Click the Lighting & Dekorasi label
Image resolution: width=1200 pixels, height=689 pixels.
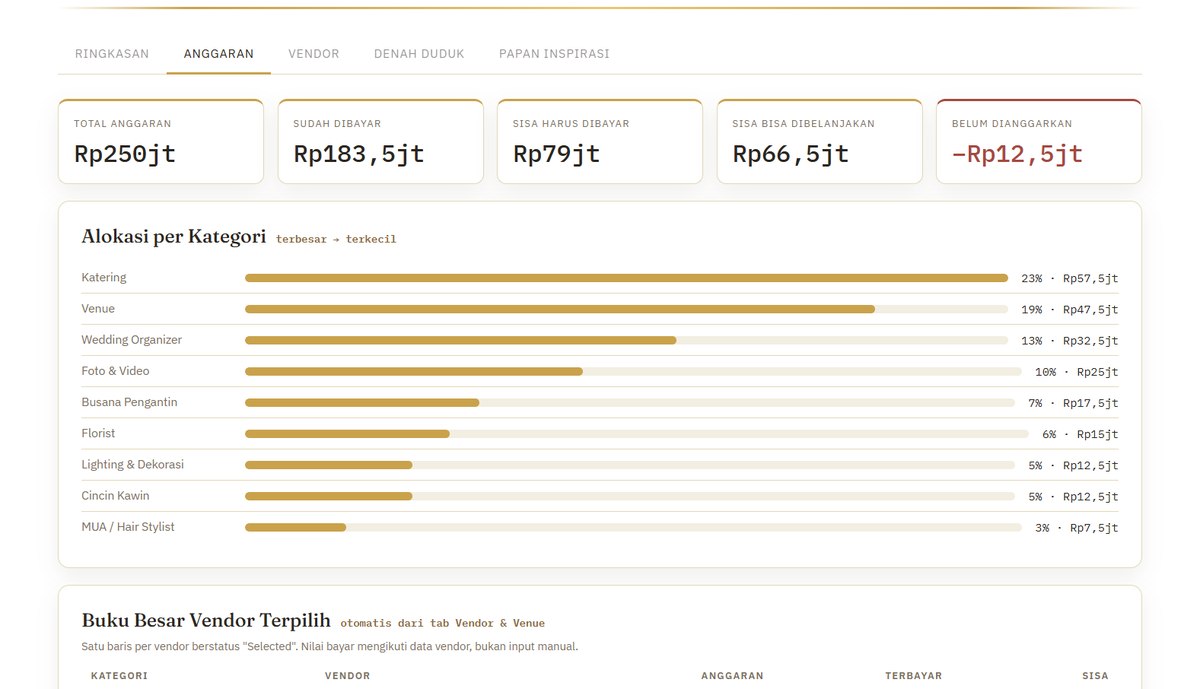coord(133,465)
